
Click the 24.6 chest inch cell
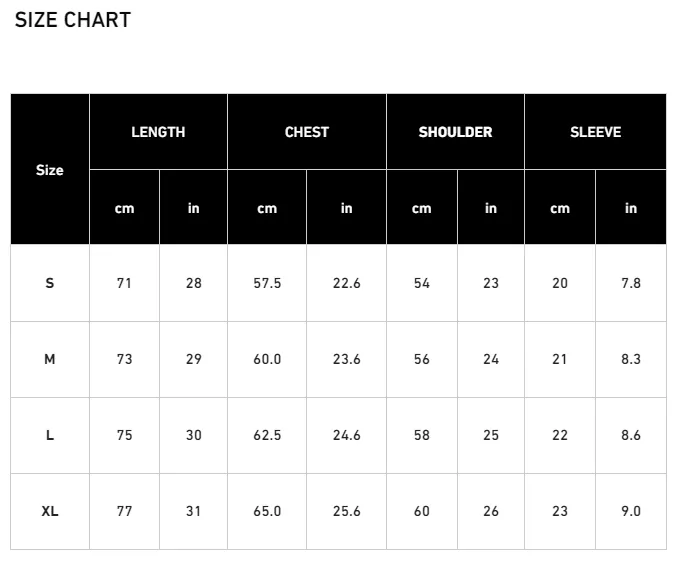[x=346, y=435]
